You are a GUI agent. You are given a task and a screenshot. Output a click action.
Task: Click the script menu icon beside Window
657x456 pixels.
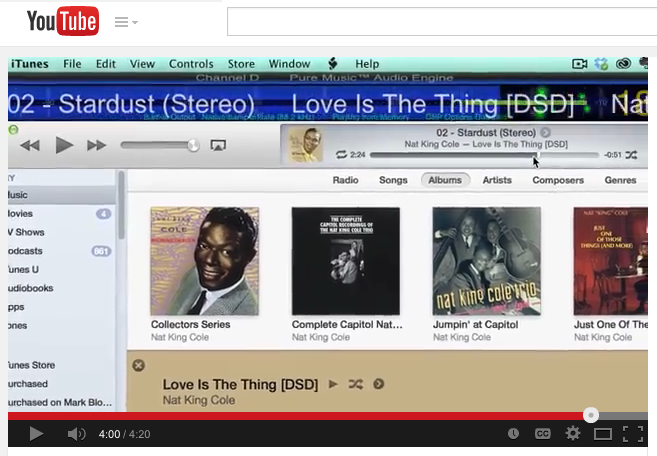(333, 64)
